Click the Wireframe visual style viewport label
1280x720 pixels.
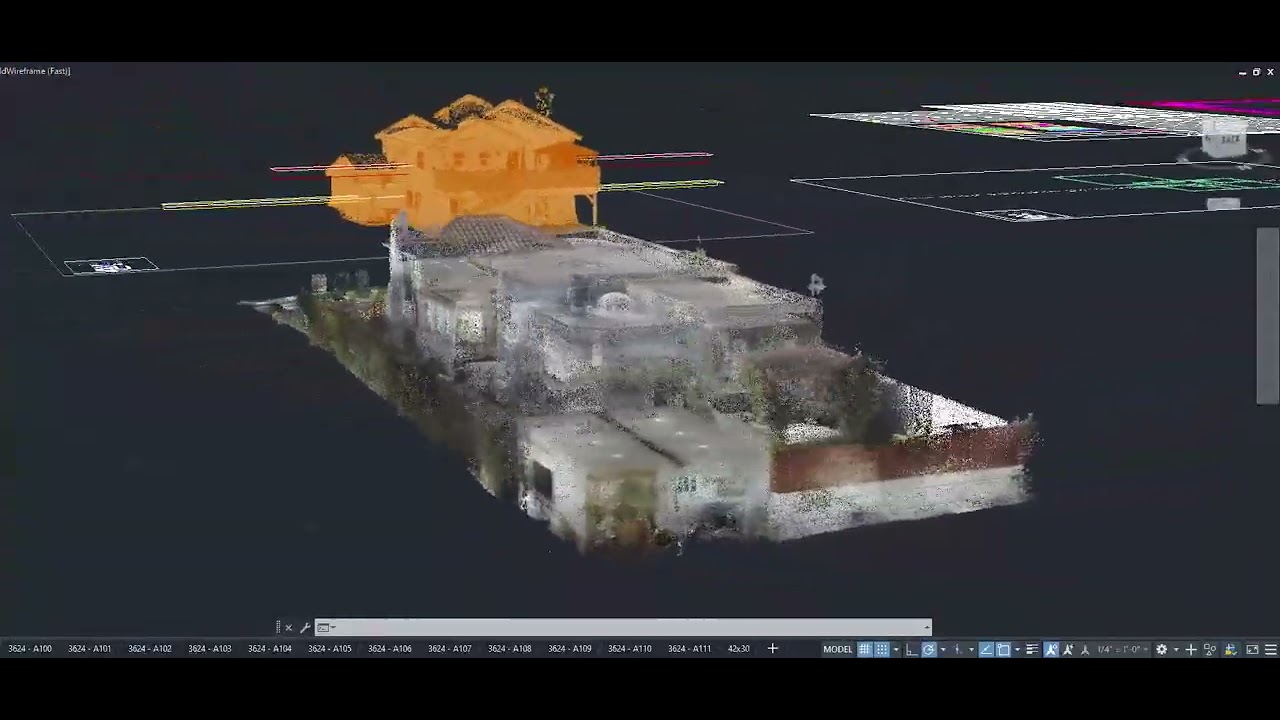[35, 71]
